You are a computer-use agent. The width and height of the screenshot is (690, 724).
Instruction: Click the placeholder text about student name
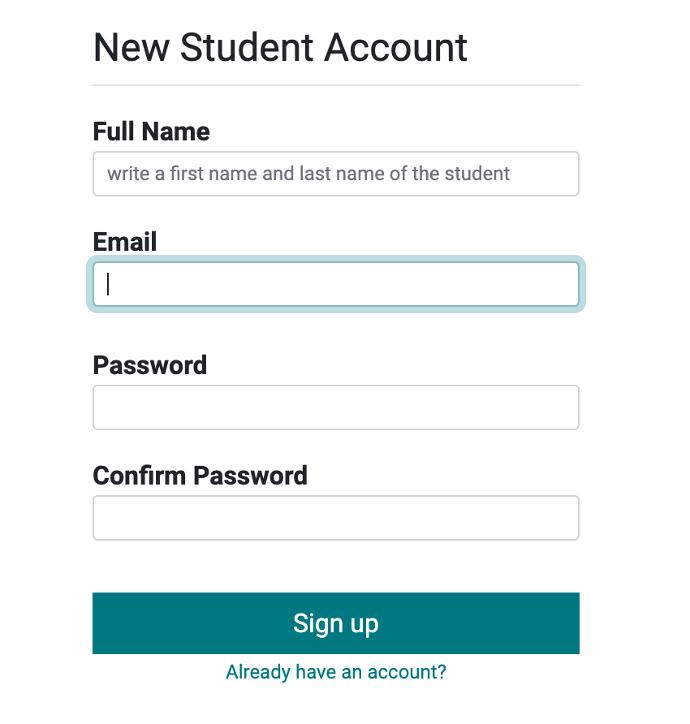[x=309, y=174]
